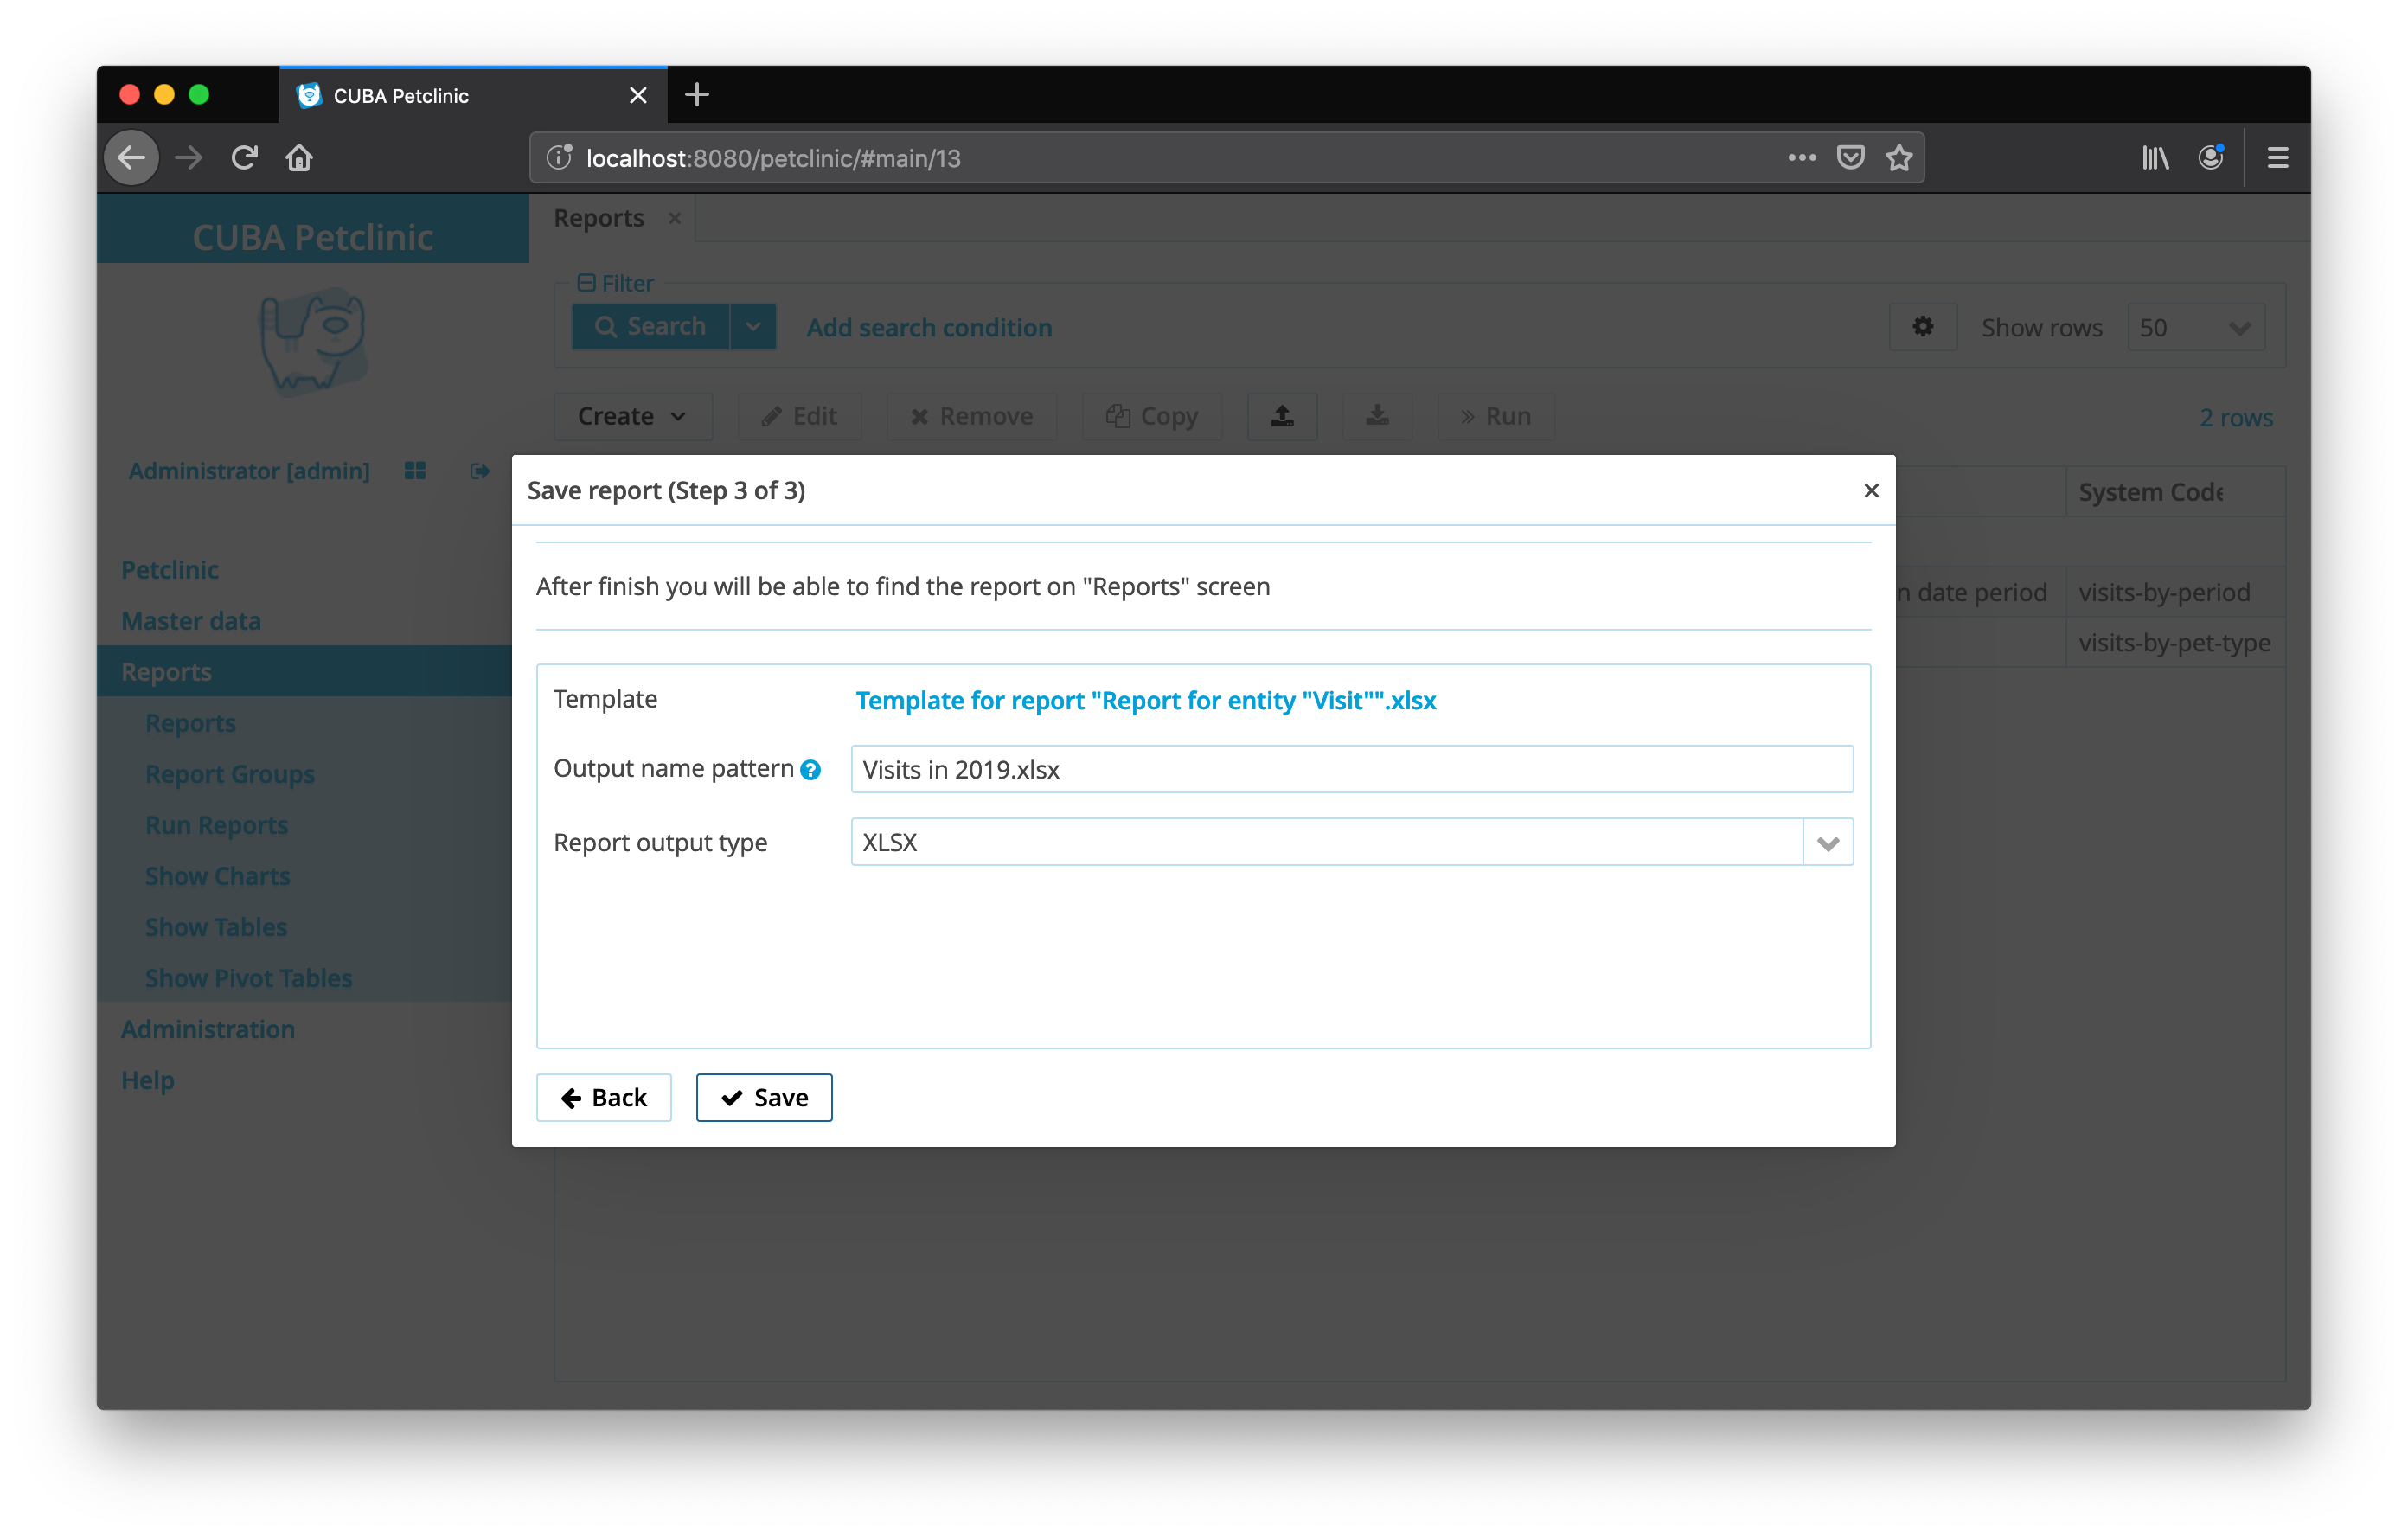Click the browser home icon
Viewport: 2408px width, 1538px height.
click(x=299, y=158)
